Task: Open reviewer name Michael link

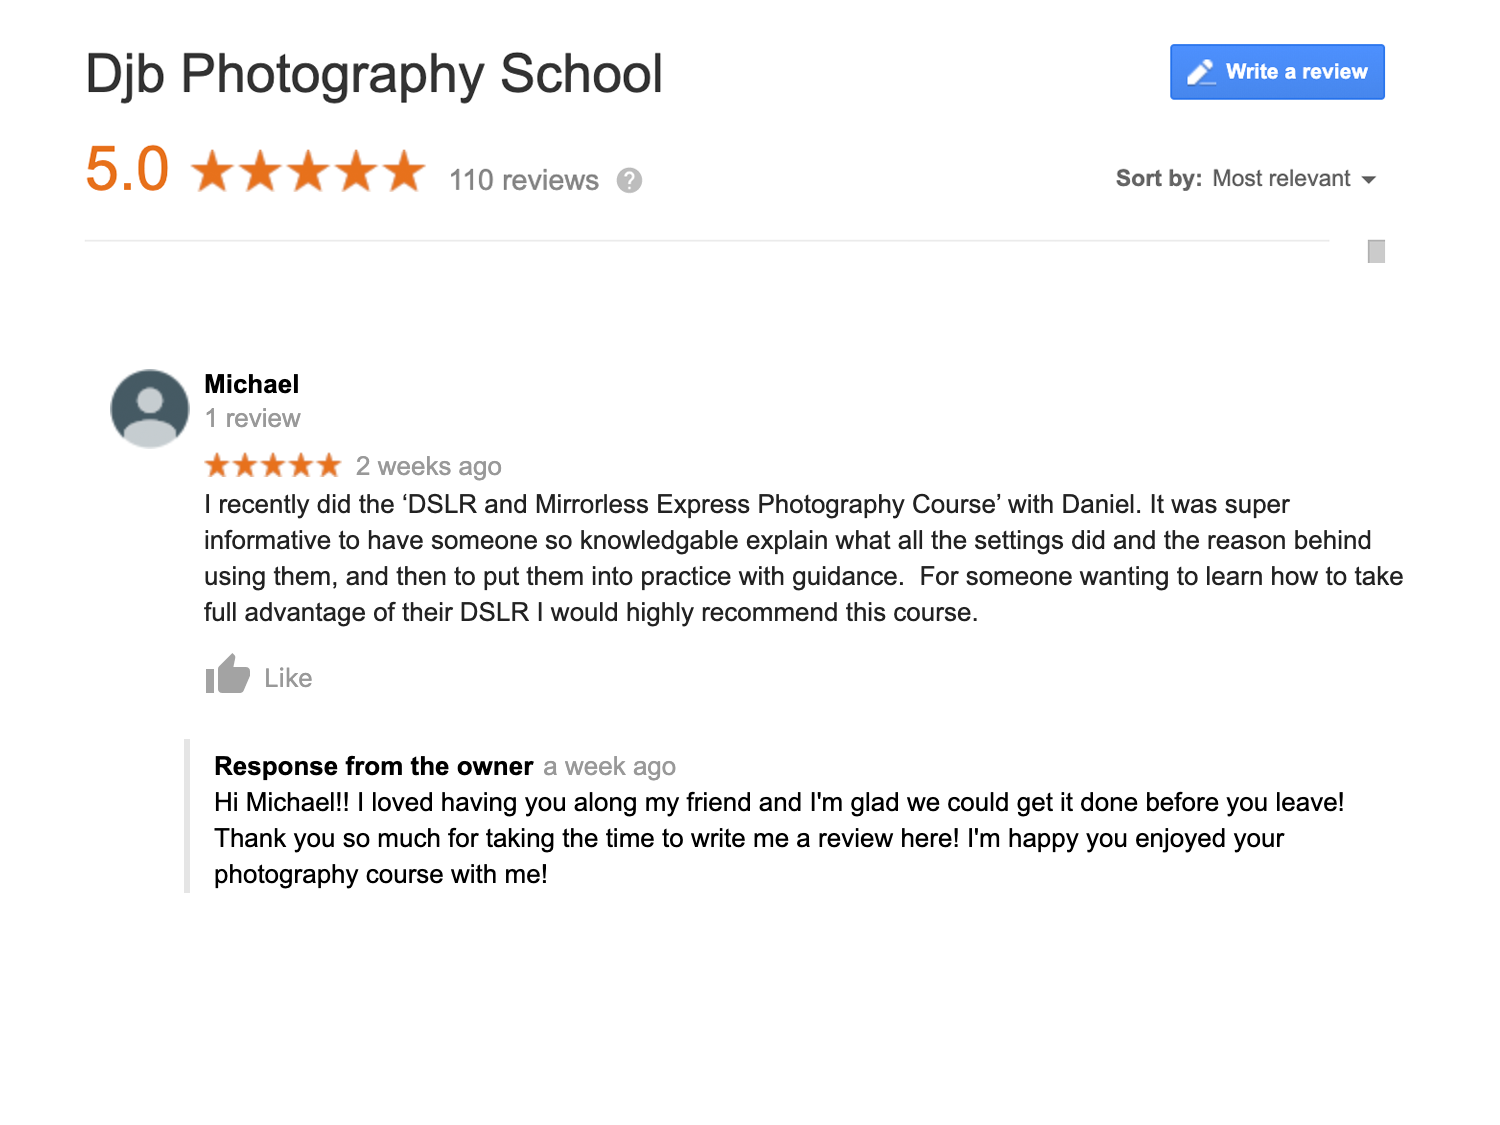Action: [252, 384]
